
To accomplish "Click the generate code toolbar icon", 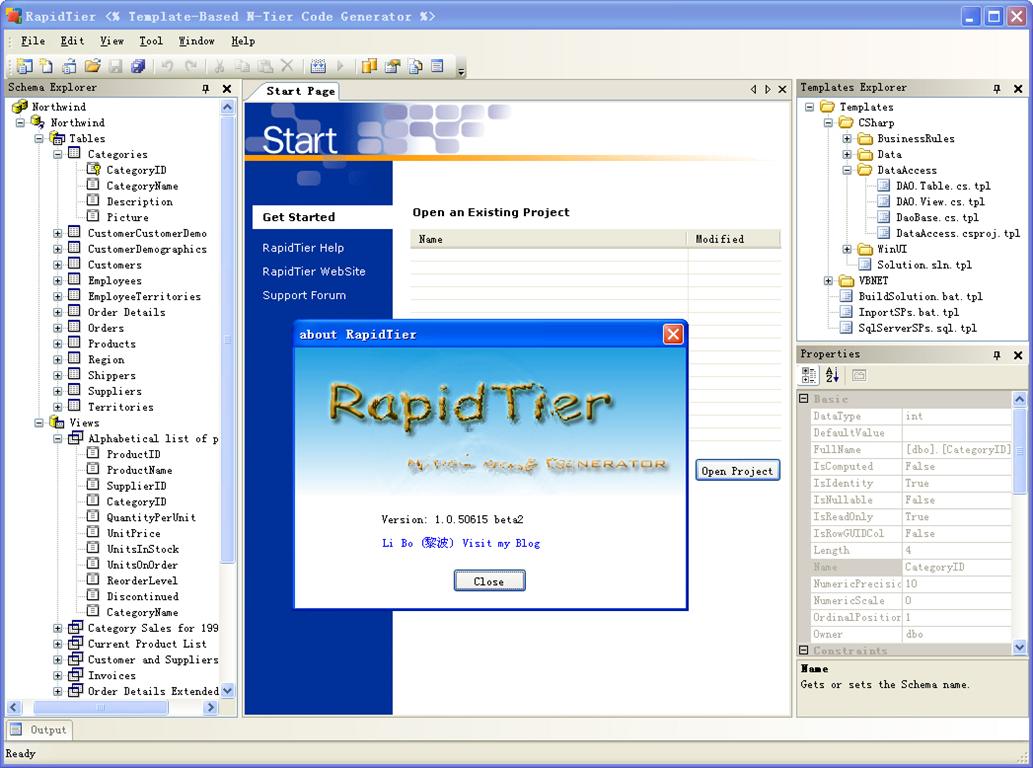I will click(x=318, y=66).
